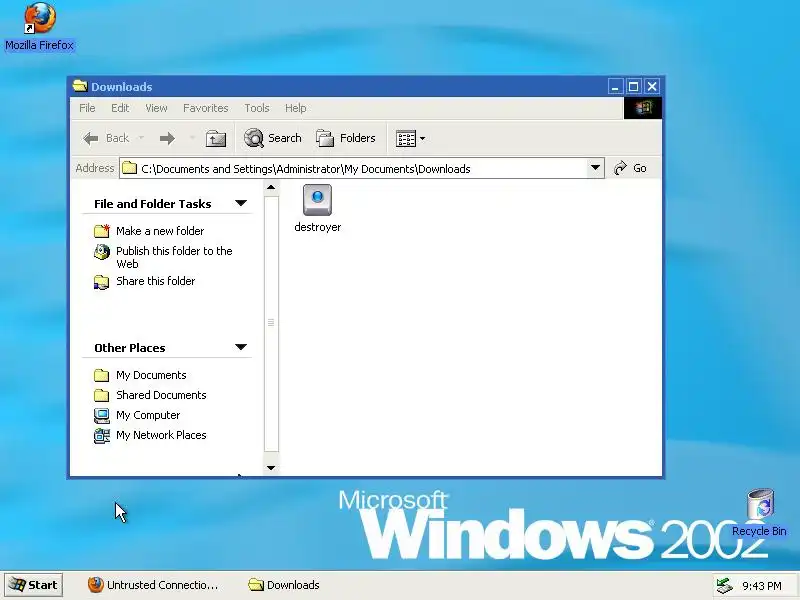The image size is (800, 600).
Task: Open the Mozilla Firefox desktop shortcut
Action: pos(40,27)
